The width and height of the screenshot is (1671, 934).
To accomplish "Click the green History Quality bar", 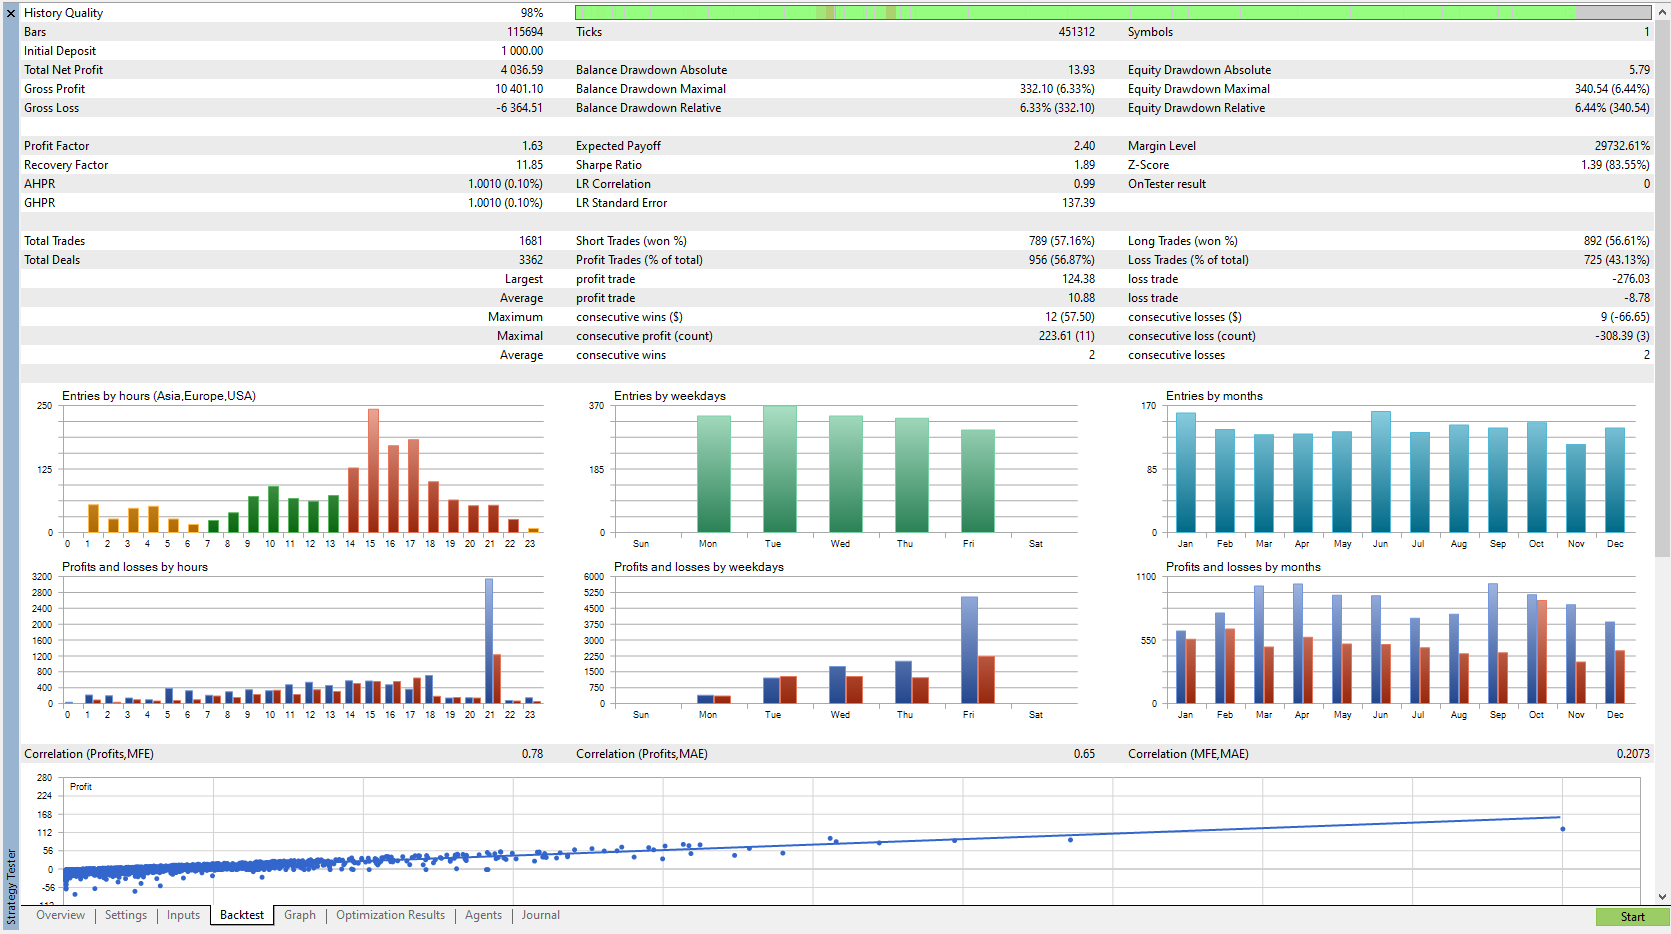I will (1075, 13).
